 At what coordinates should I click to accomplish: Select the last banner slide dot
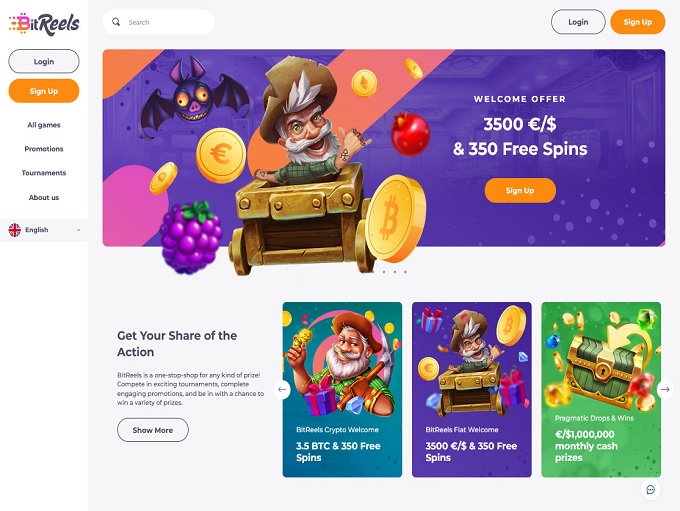pos(405,272)
